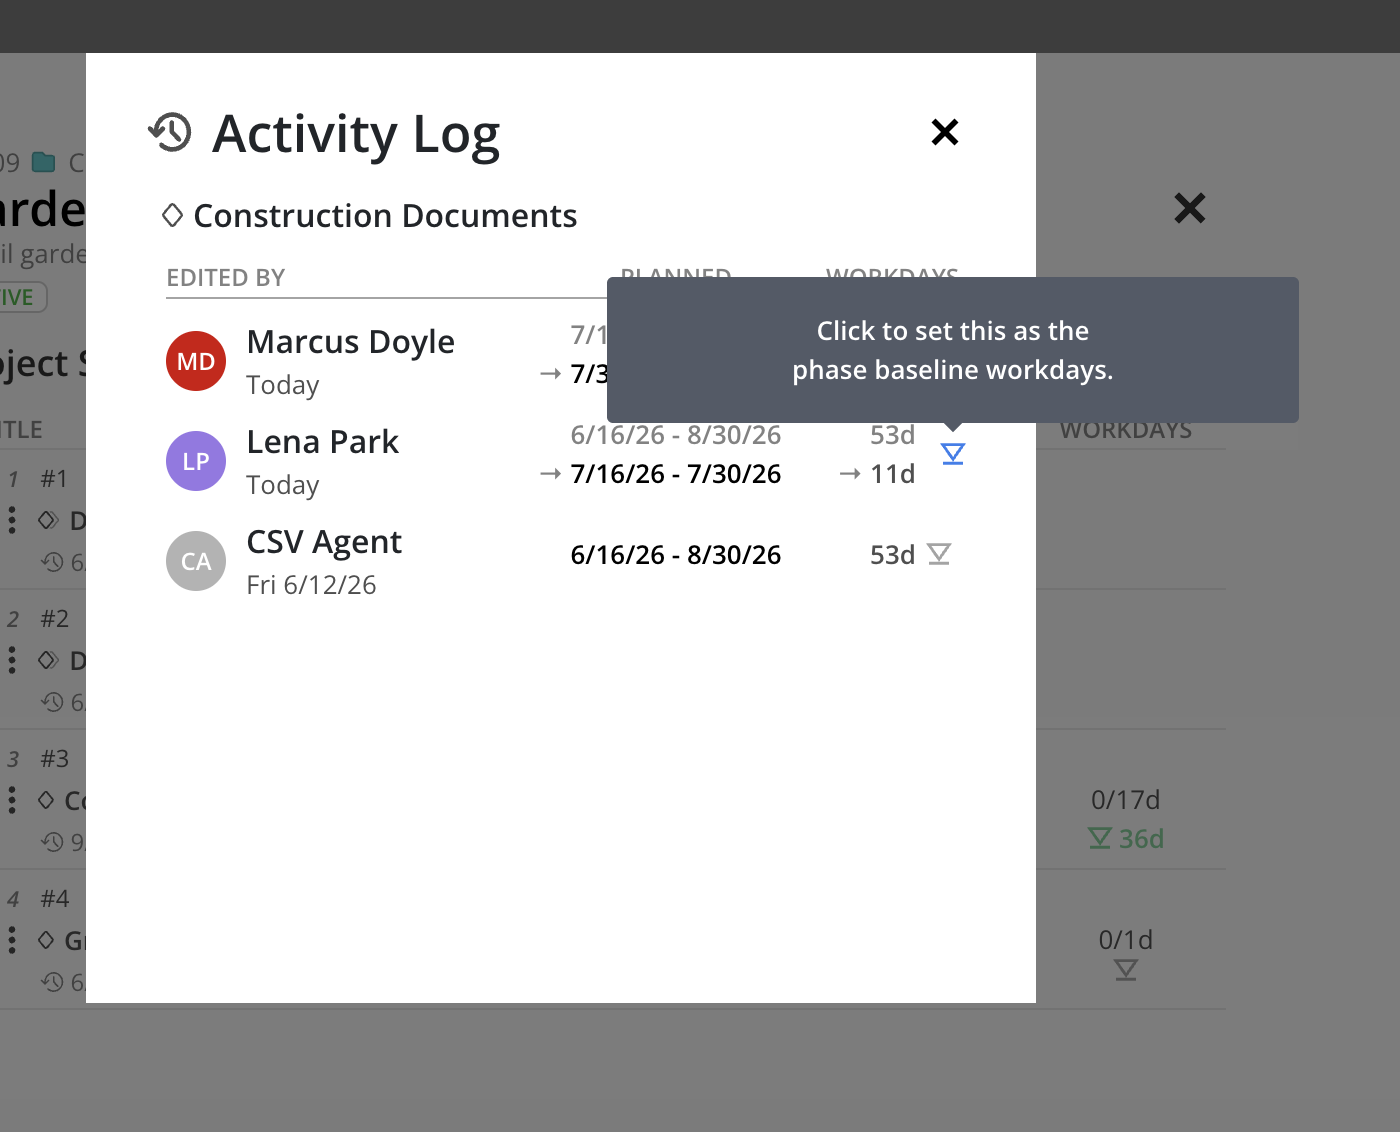Click Marcus Doyle's MD avatar
The height and width of the screenshot is (1132, 1400).
click(x=196, y=361)
